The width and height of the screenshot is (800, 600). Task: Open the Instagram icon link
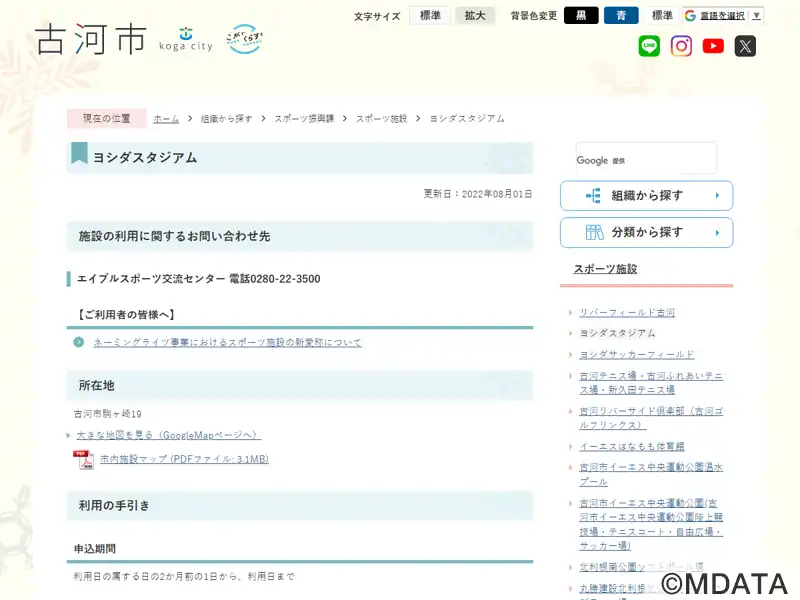coord(681,46)
